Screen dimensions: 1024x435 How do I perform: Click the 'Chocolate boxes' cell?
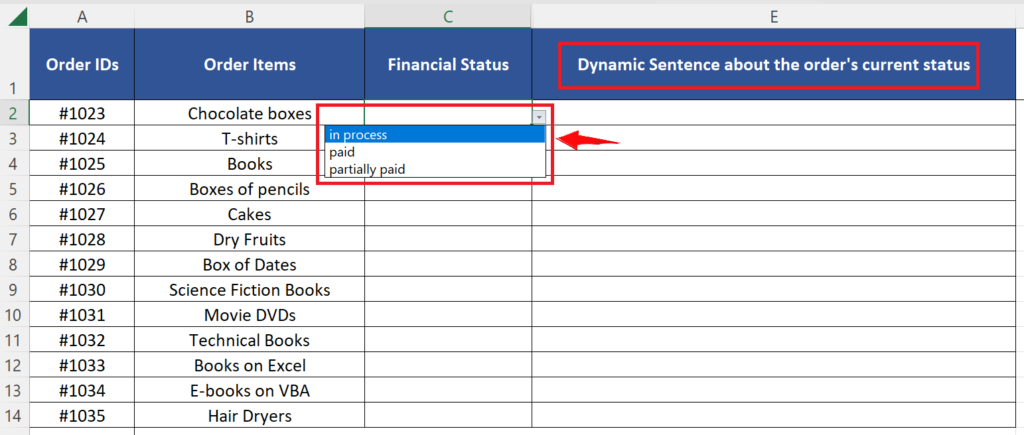tap(249, 113)
